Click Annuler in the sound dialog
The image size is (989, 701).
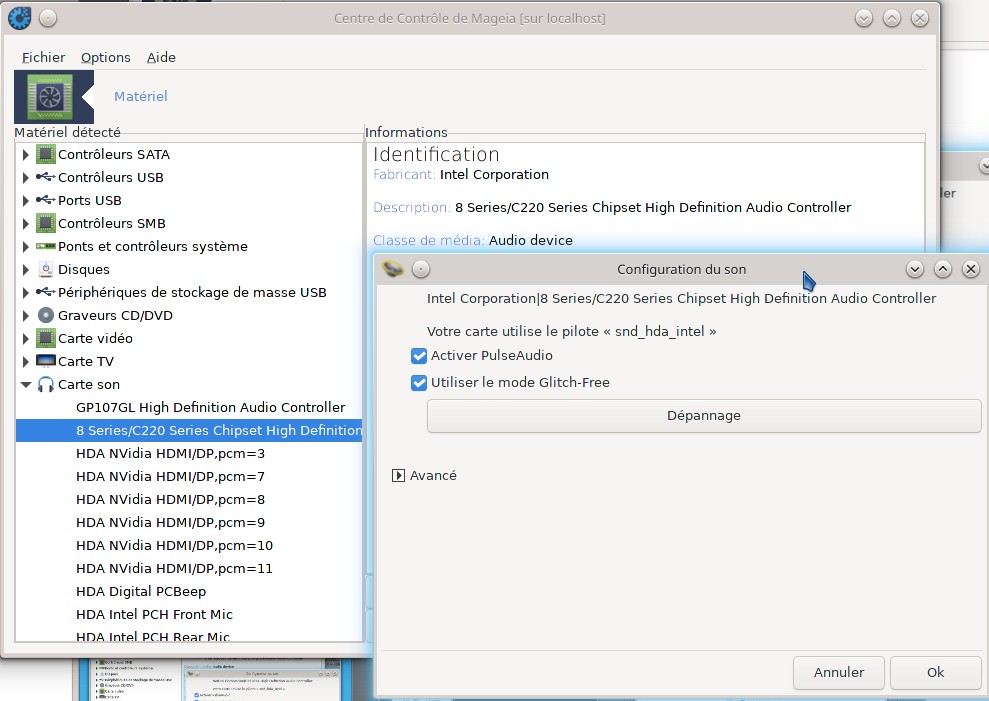click(838, 673)
